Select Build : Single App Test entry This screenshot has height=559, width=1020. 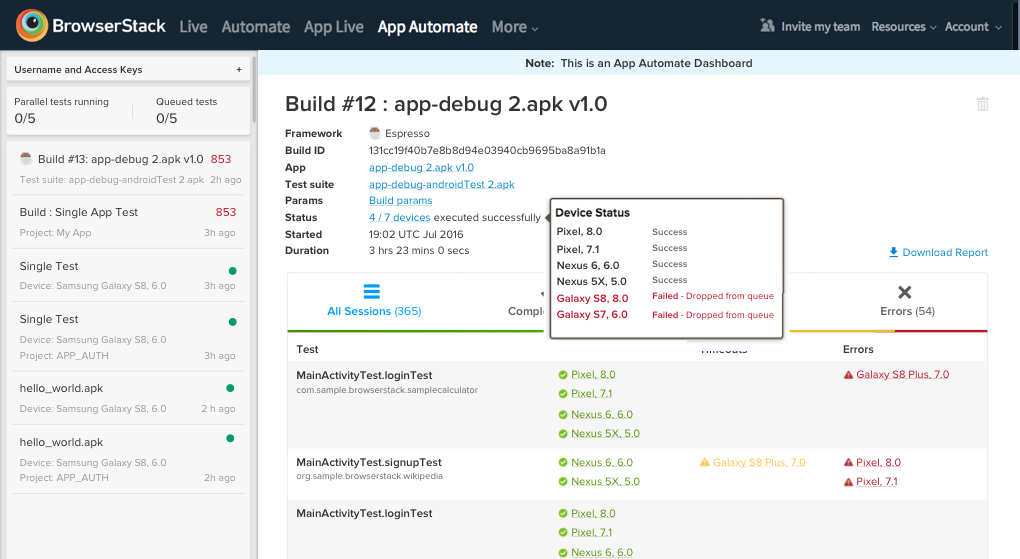point(128,221)
